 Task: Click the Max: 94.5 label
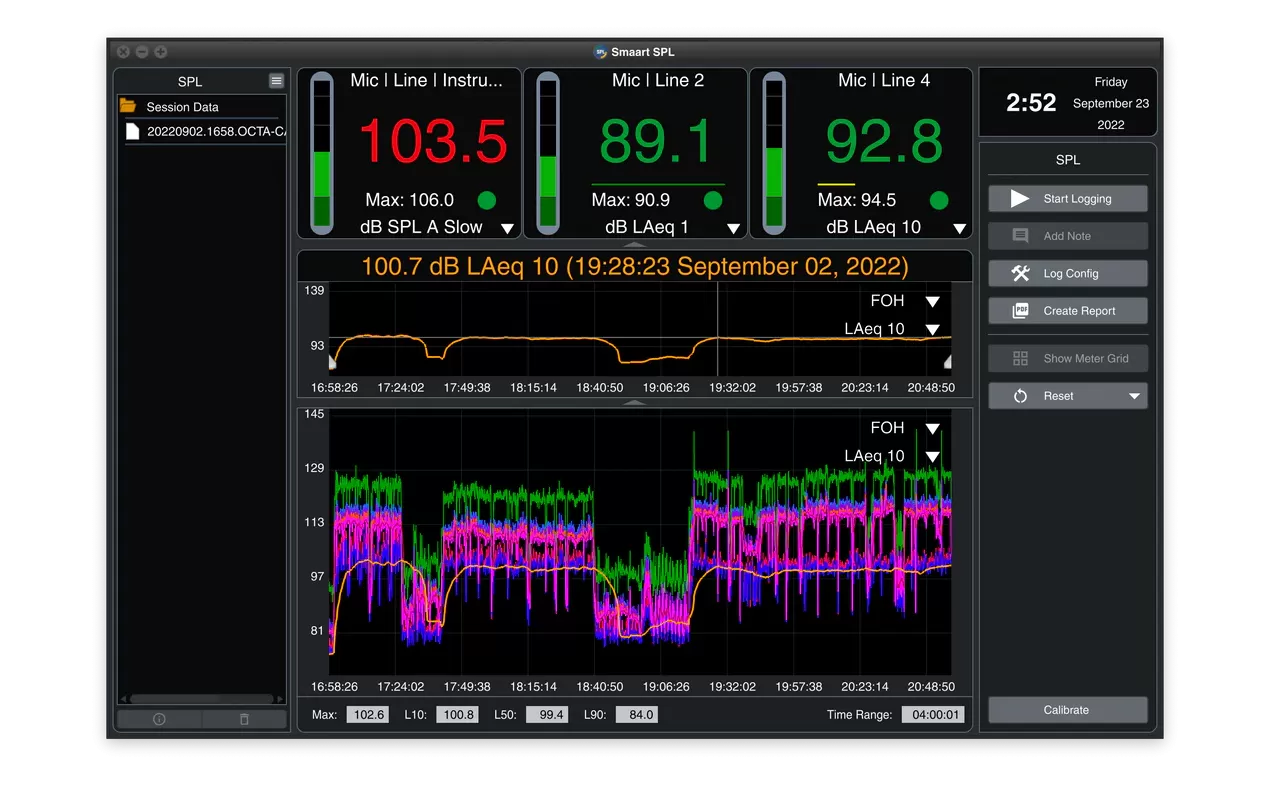(857, 200)
